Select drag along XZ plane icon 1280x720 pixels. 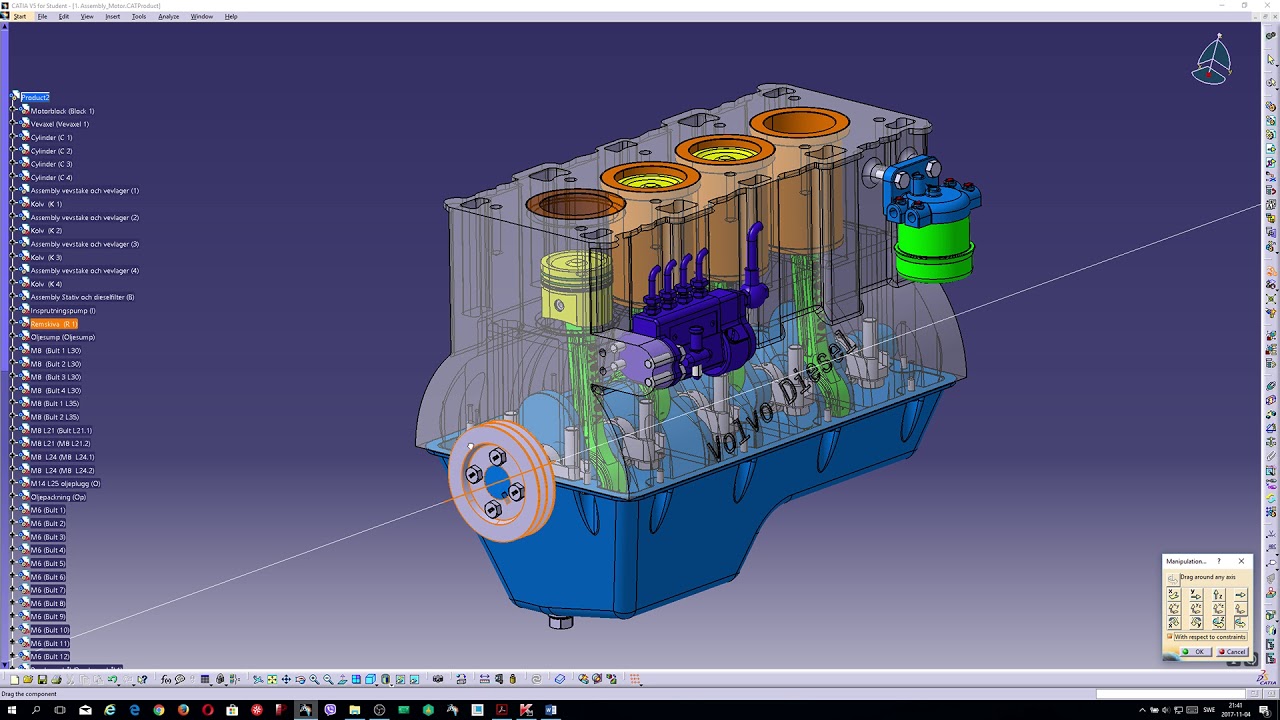[1219, 609]
